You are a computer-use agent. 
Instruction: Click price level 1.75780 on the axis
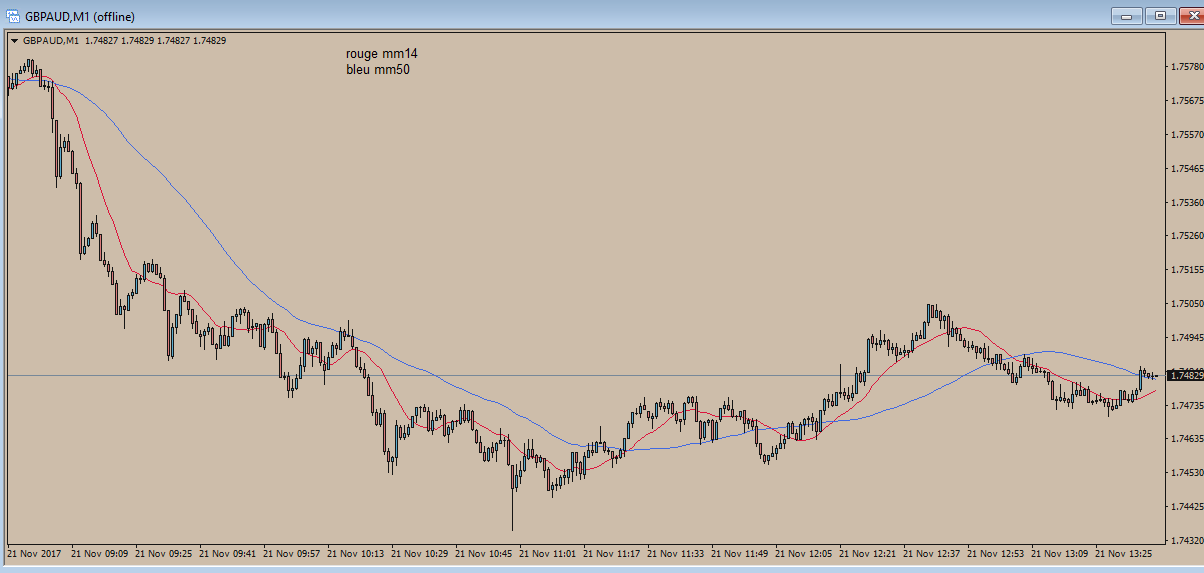tap(1185, 67)
